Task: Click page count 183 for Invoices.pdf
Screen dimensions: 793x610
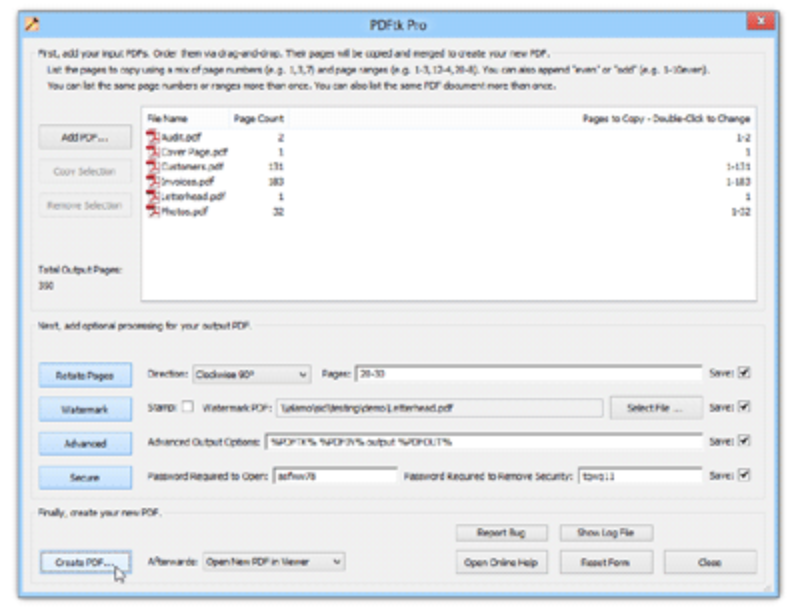Action: pyautogui.click(x=276, y=182)
